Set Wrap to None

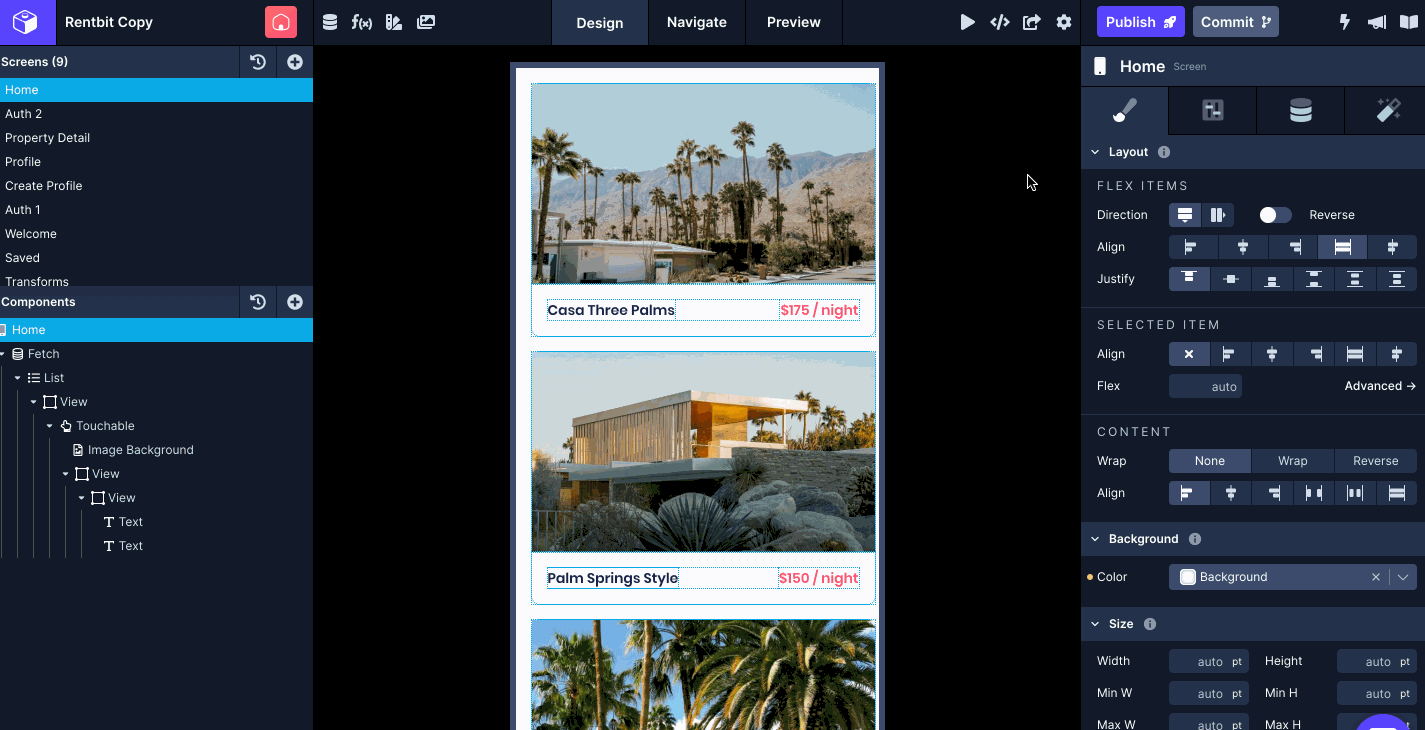[1210, 461]
